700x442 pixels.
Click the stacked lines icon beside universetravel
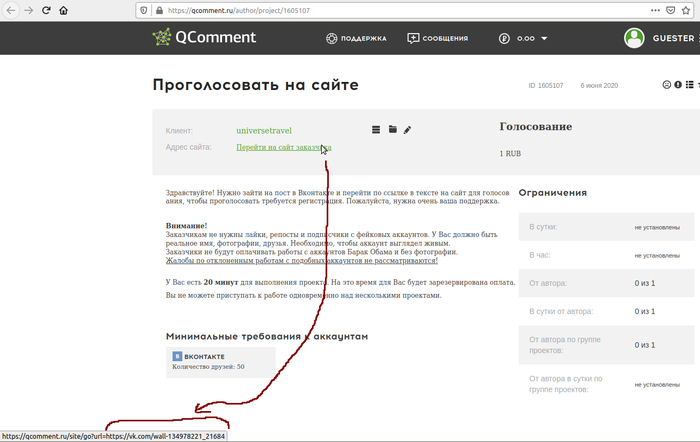click(x=376, y=129)
